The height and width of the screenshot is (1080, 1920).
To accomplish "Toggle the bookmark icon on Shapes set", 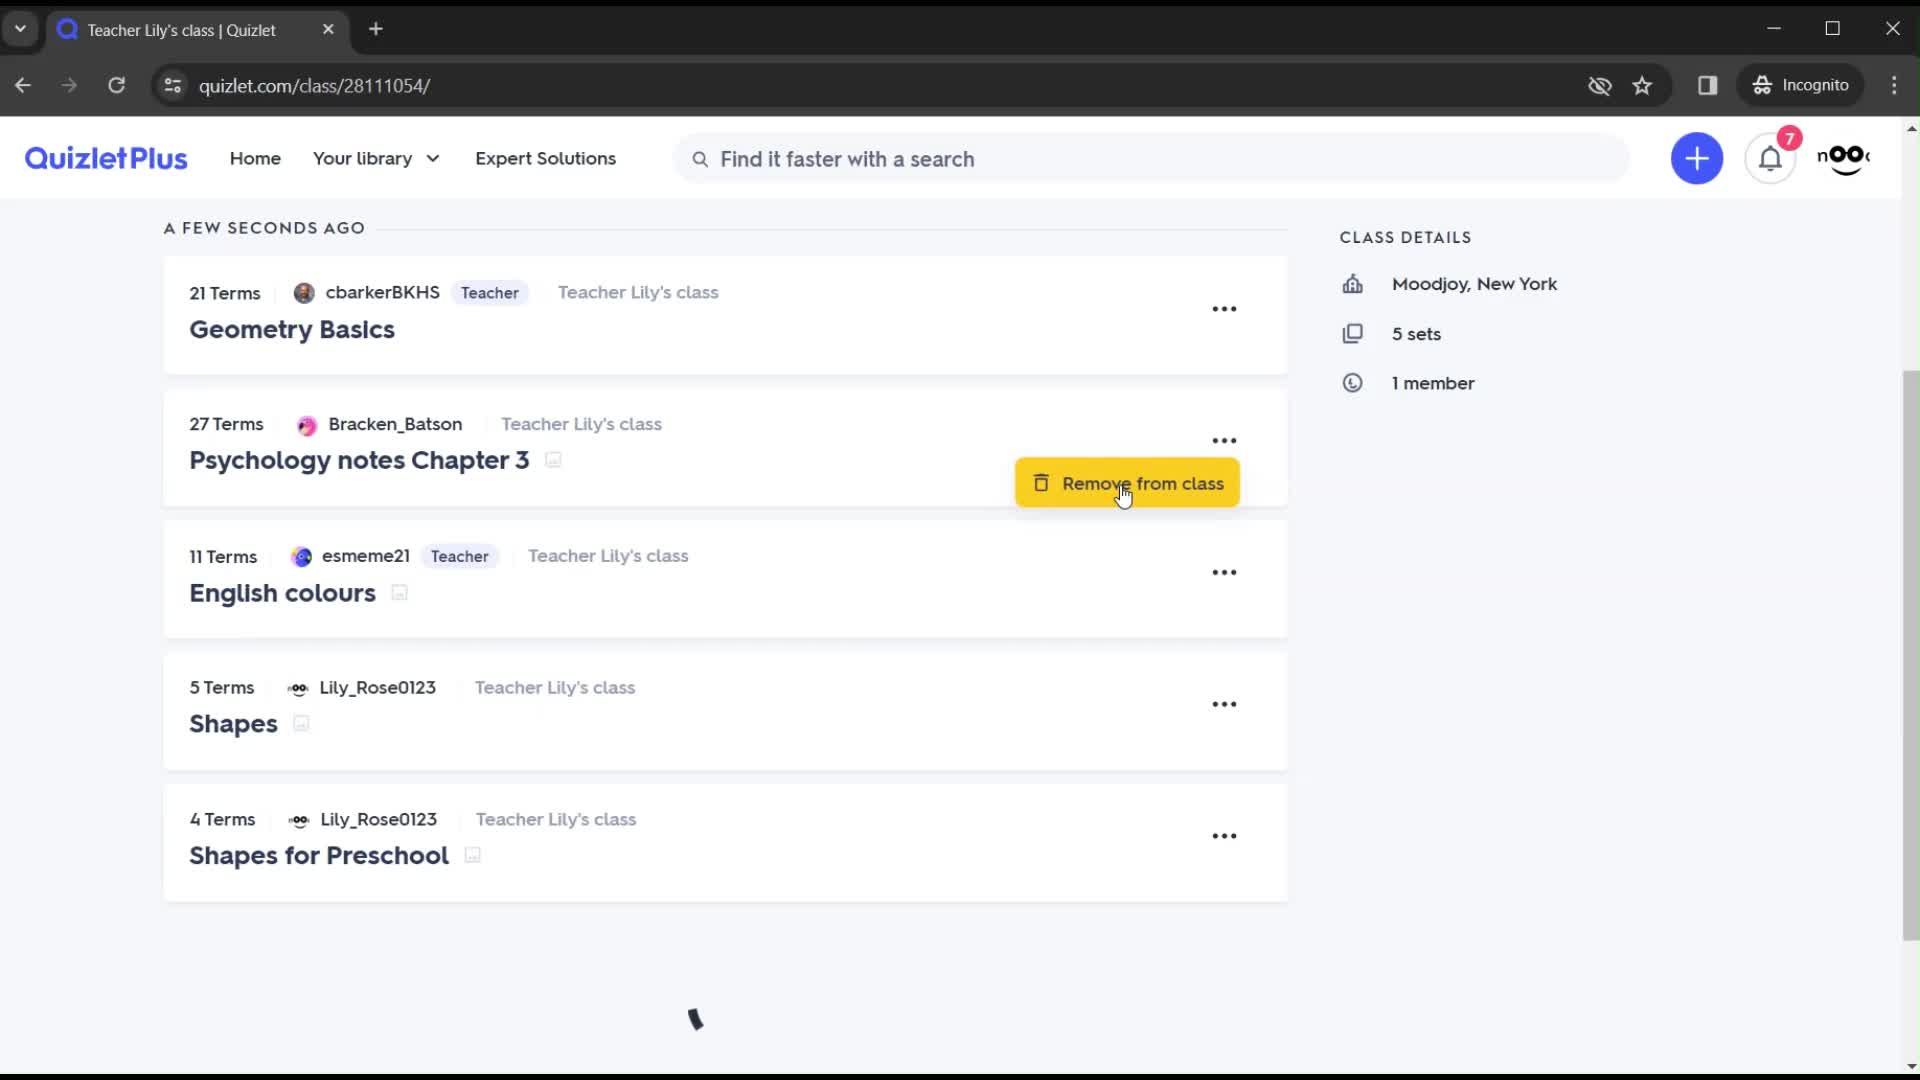I will click(x=301, y=723).
